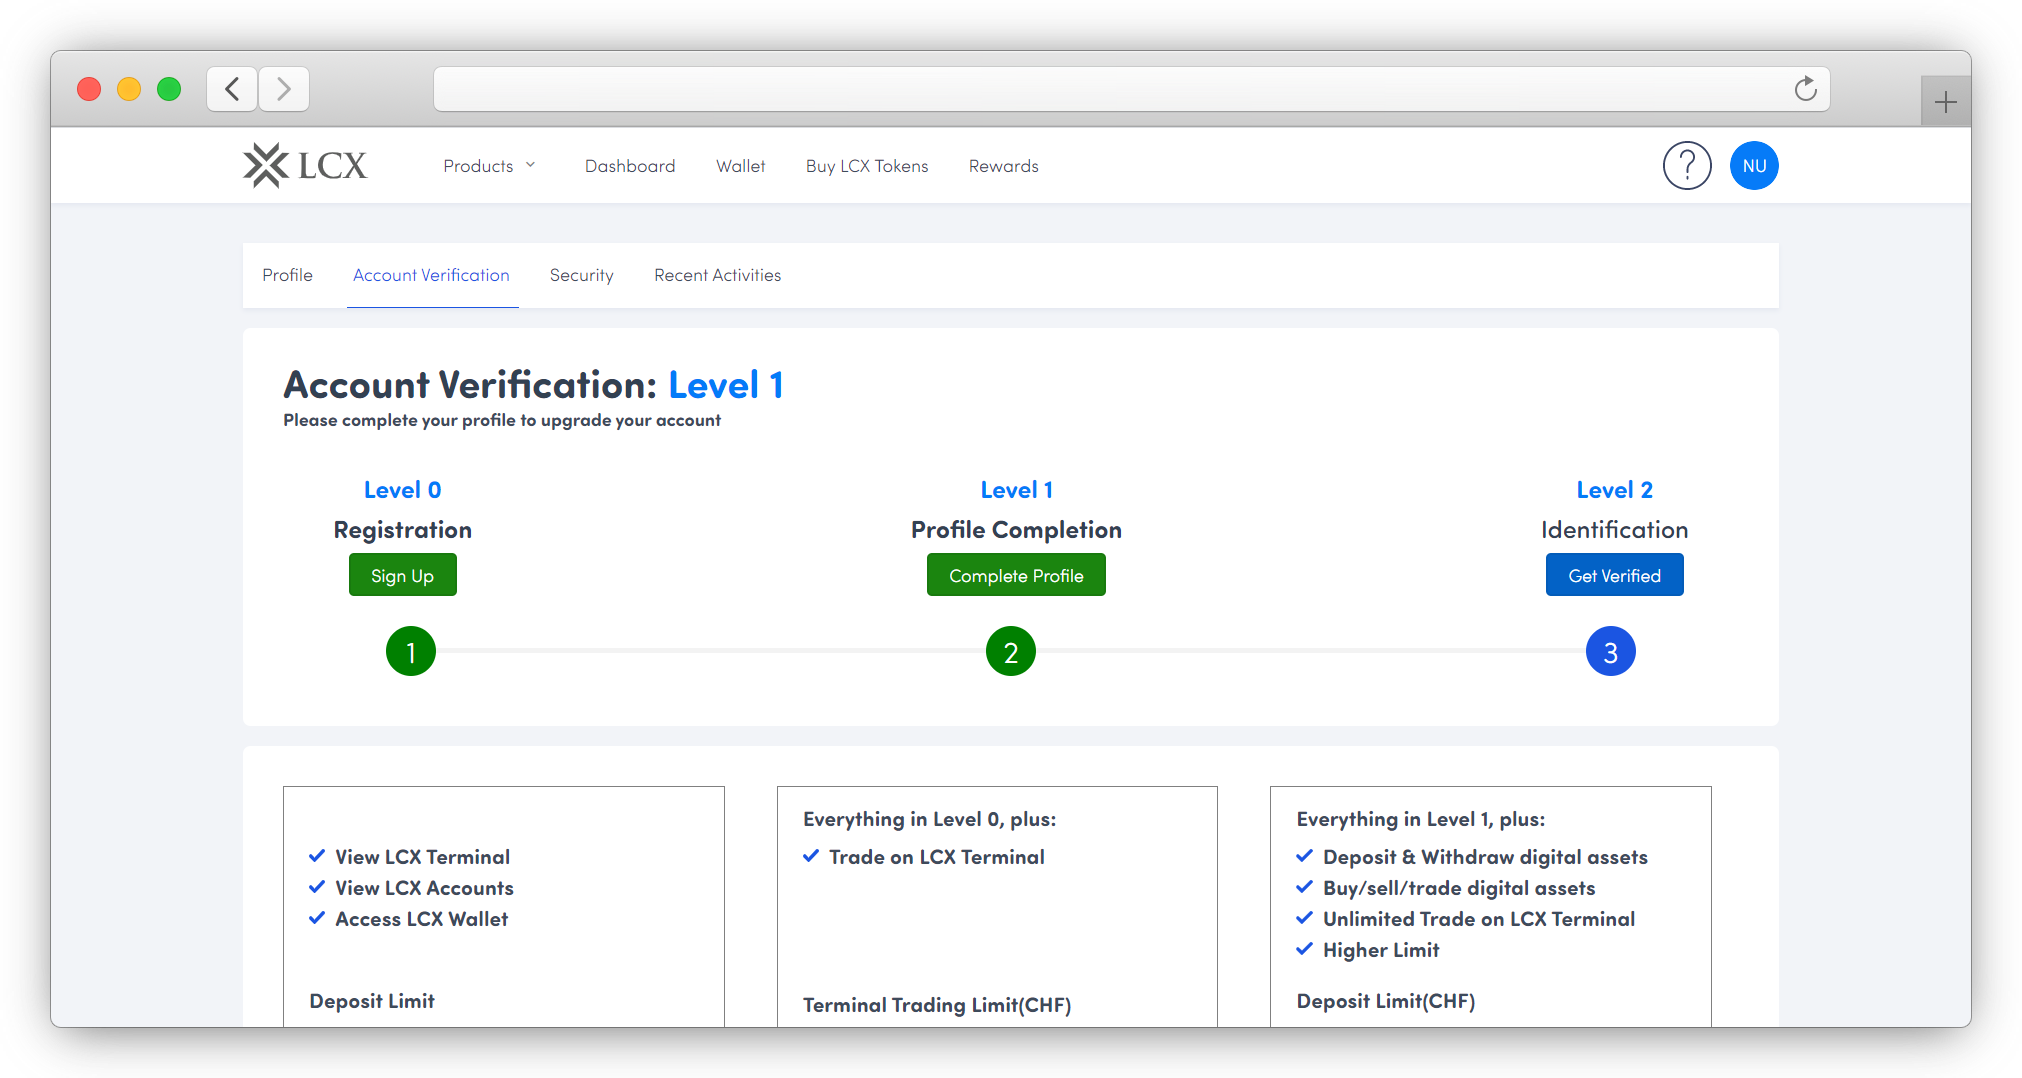Click step 3 circle in progress tracker
2022x1078 pixels.
point(1611,652)
